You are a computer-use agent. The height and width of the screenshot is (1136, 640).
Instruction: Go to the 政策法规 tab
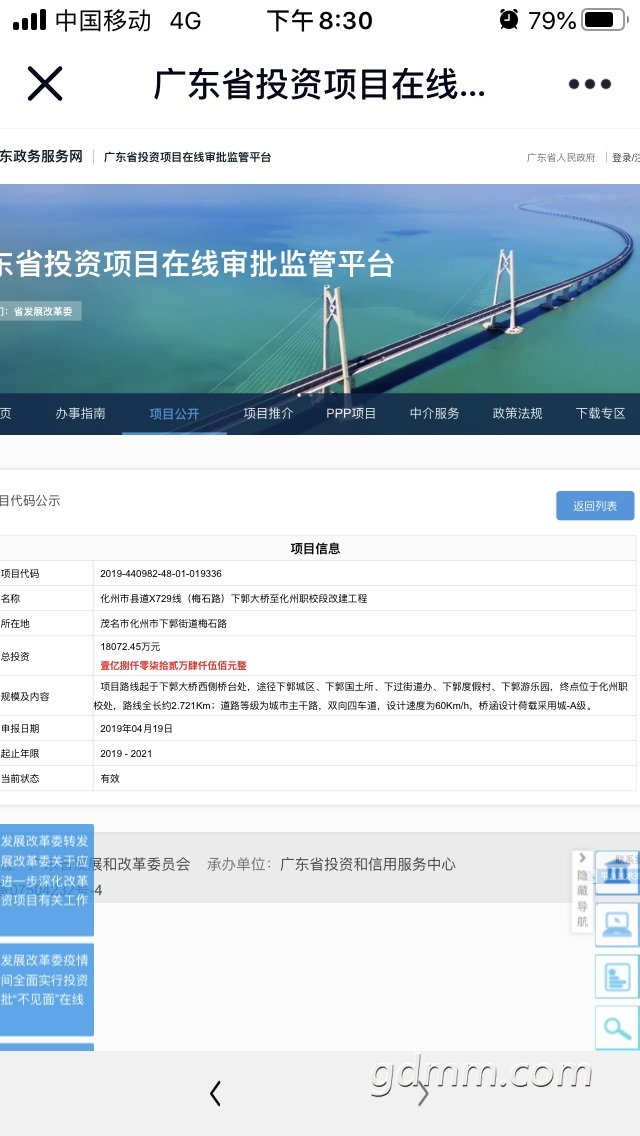pos(517,414)
